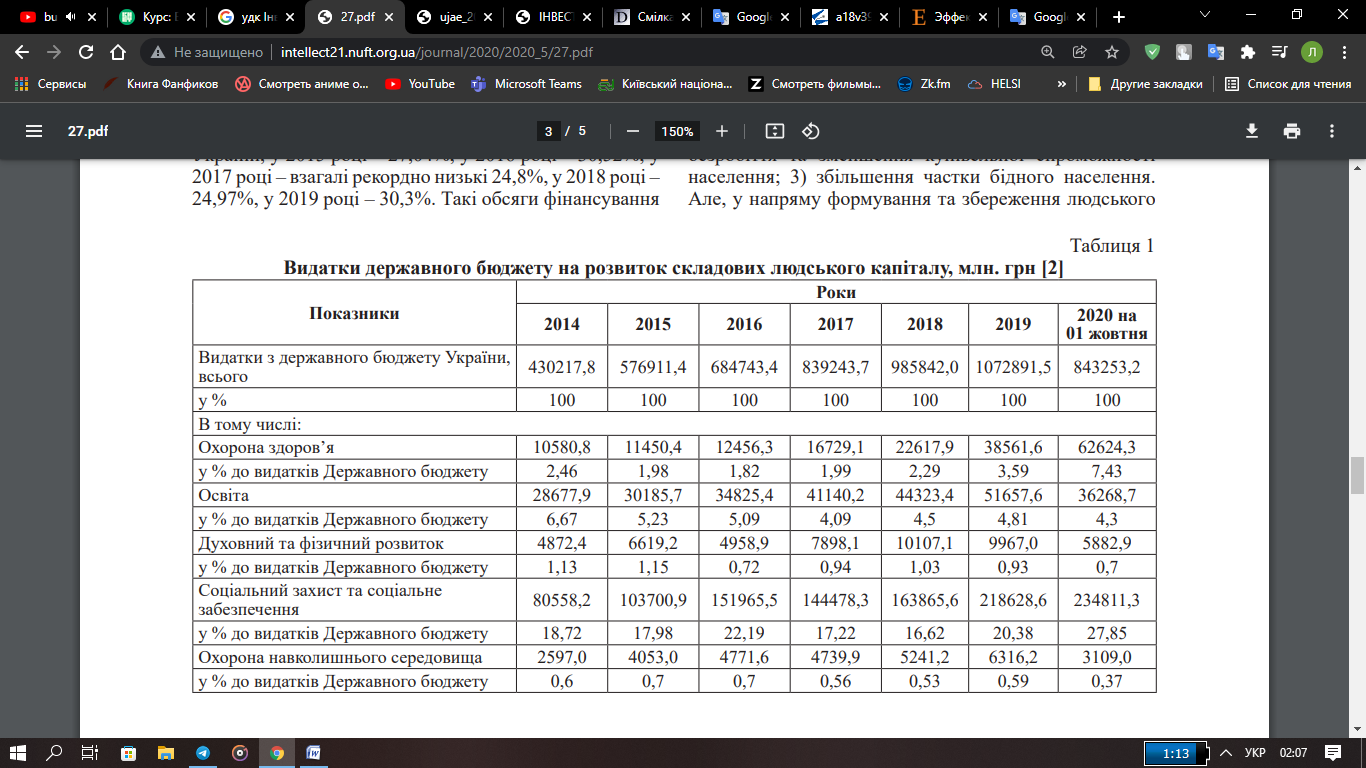This screenshot has height=768, width=1366.
Task: Share this page via address bar icon
Action: 1080,52
